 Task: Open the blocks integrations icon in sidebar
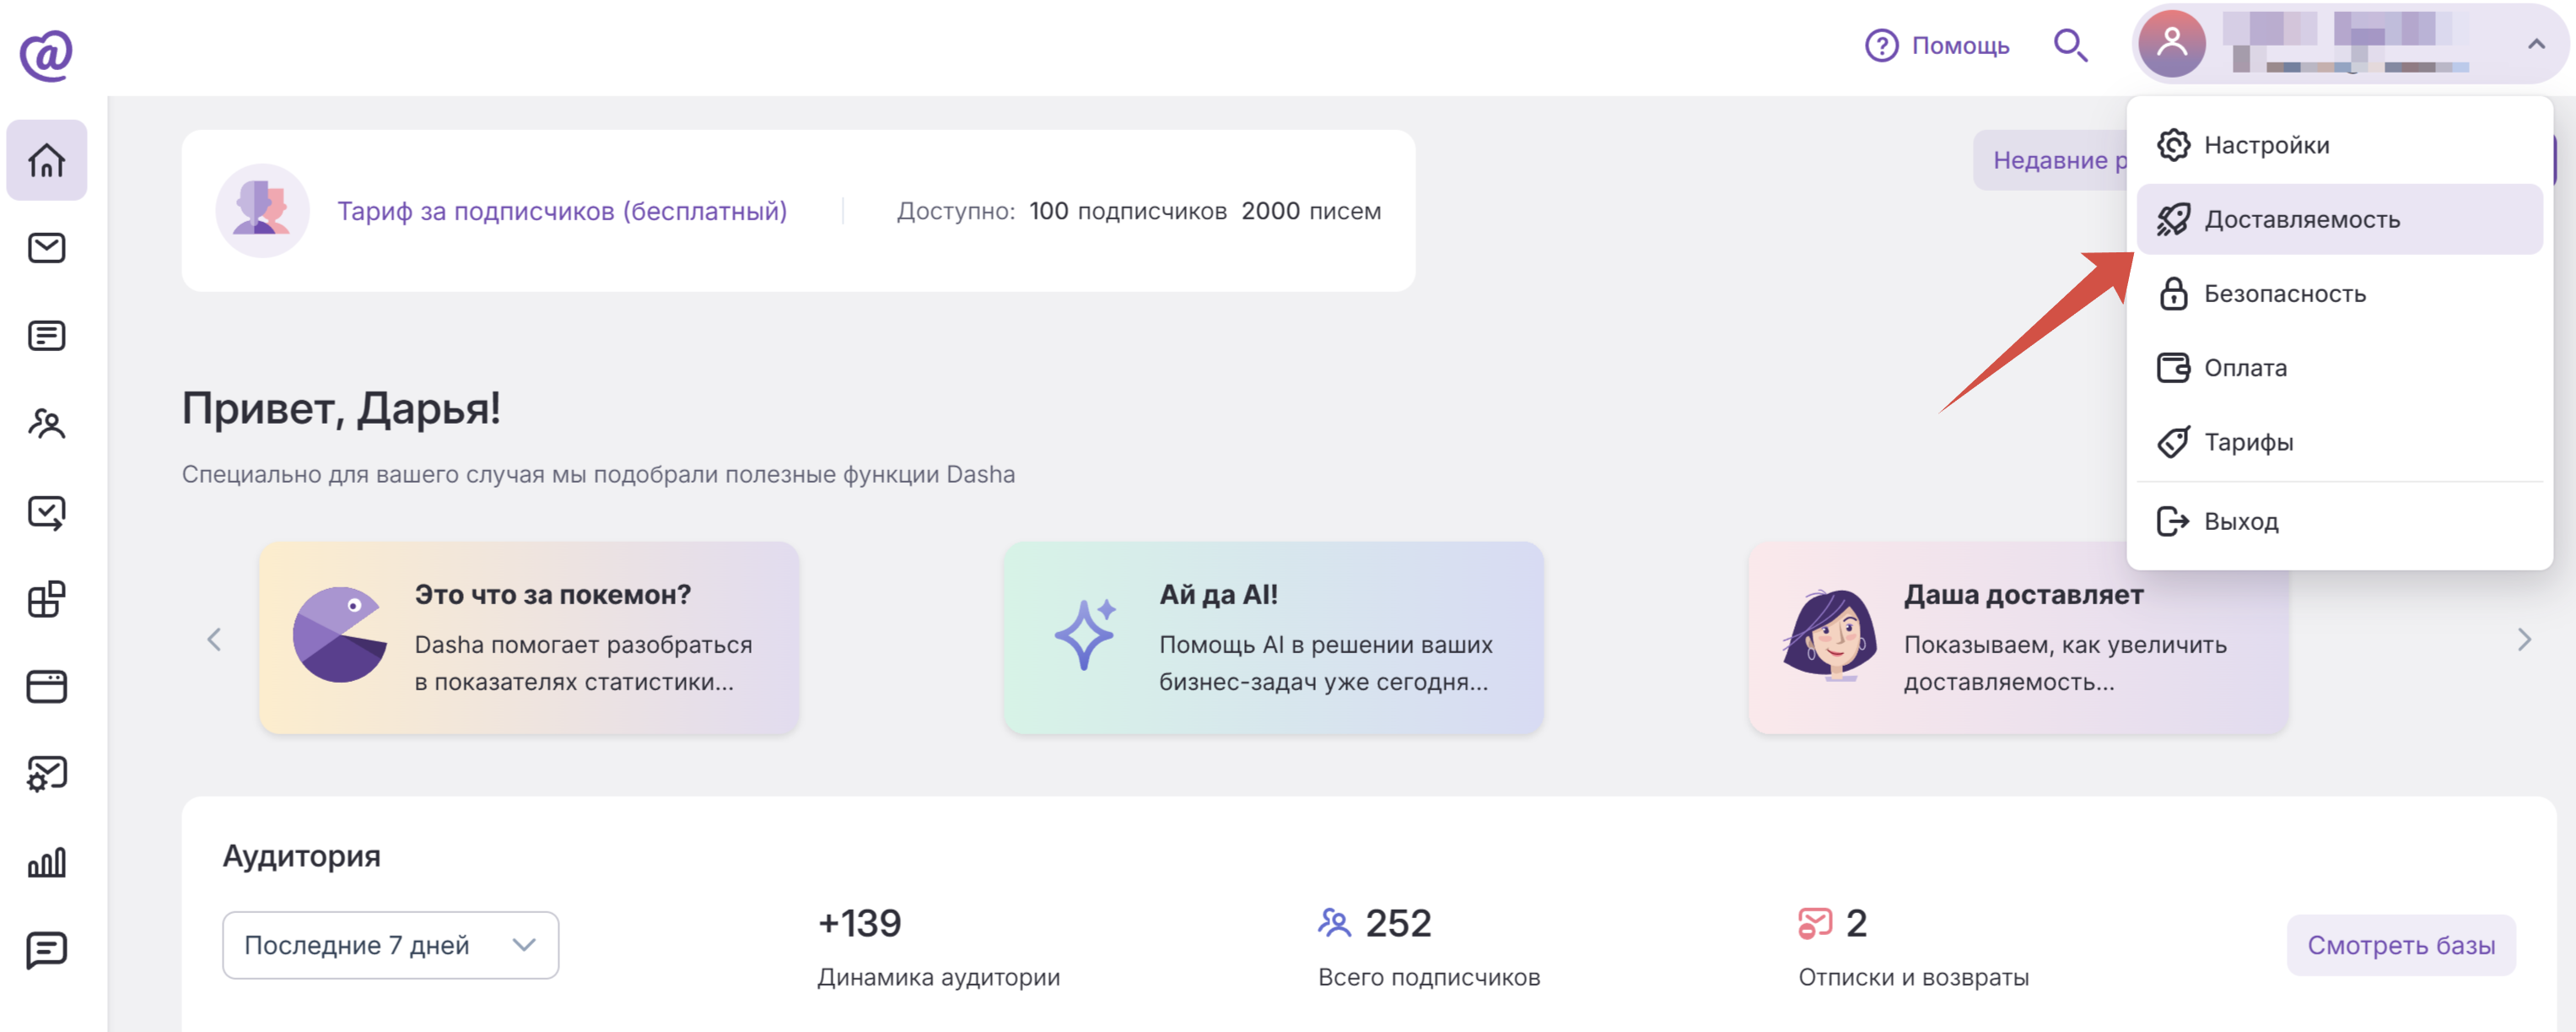46,599
